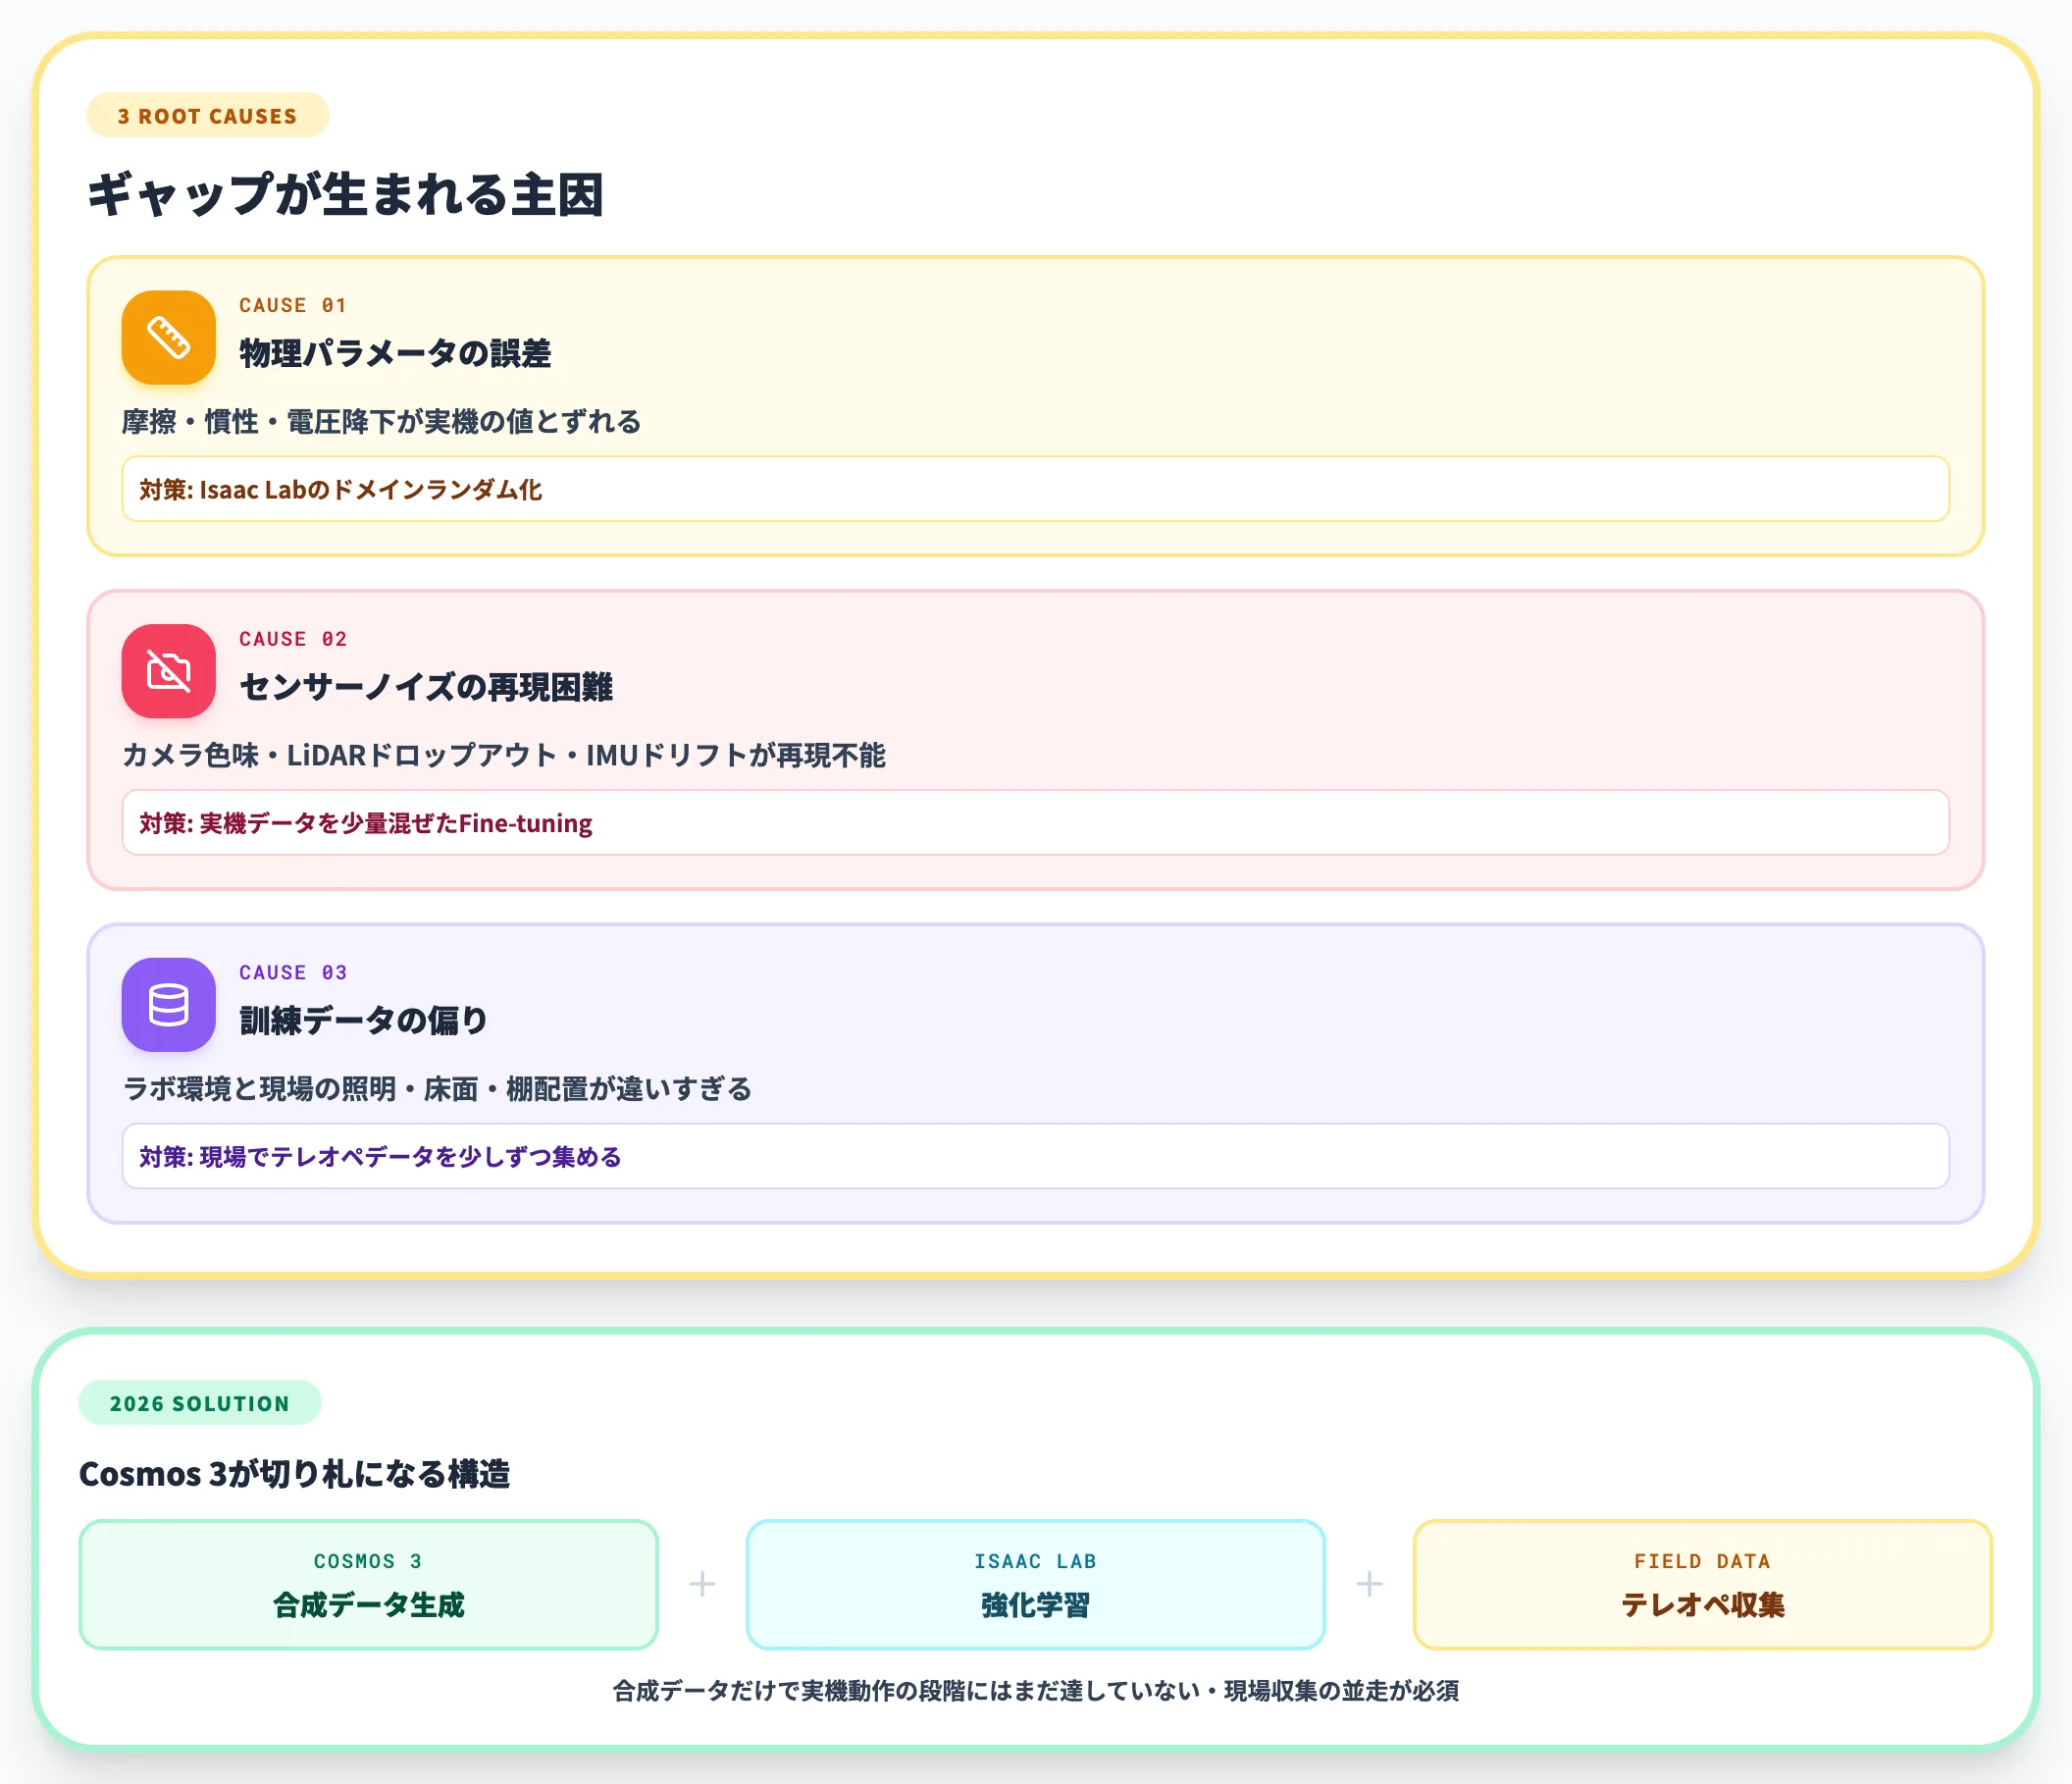This screenshot has width=2072, height=1784.
Task: Click the 'CAUSE 02' label
Action: click(293, 639)
